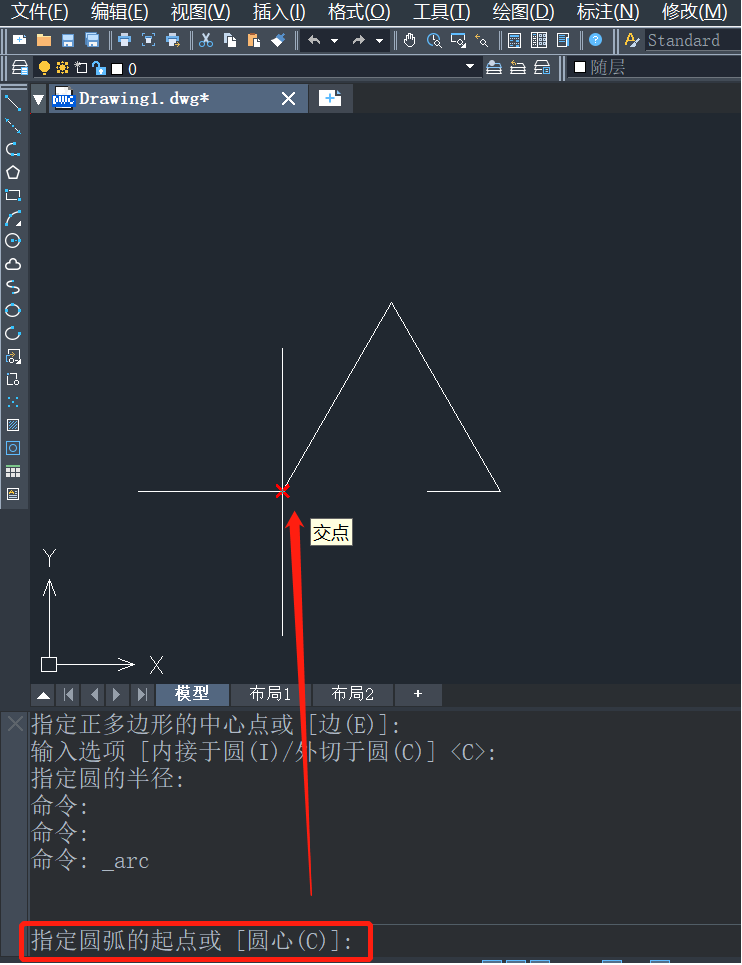
Task: Expand the drawing tabs list triangle
Action: click(x=39, y=99)
